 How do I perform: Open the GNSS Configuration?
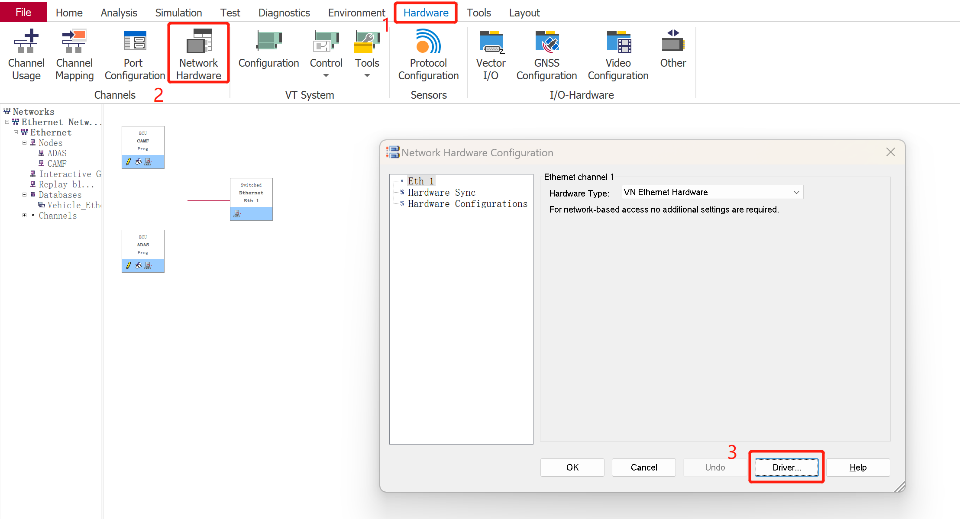(x=547, y=55)
